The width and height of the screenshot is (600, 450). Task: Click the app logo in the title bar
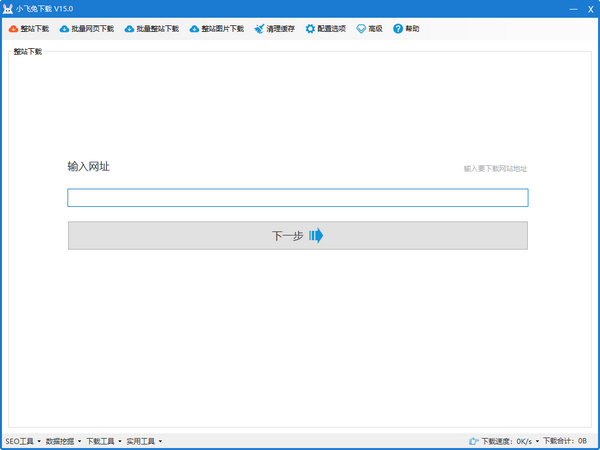[8, 8]
